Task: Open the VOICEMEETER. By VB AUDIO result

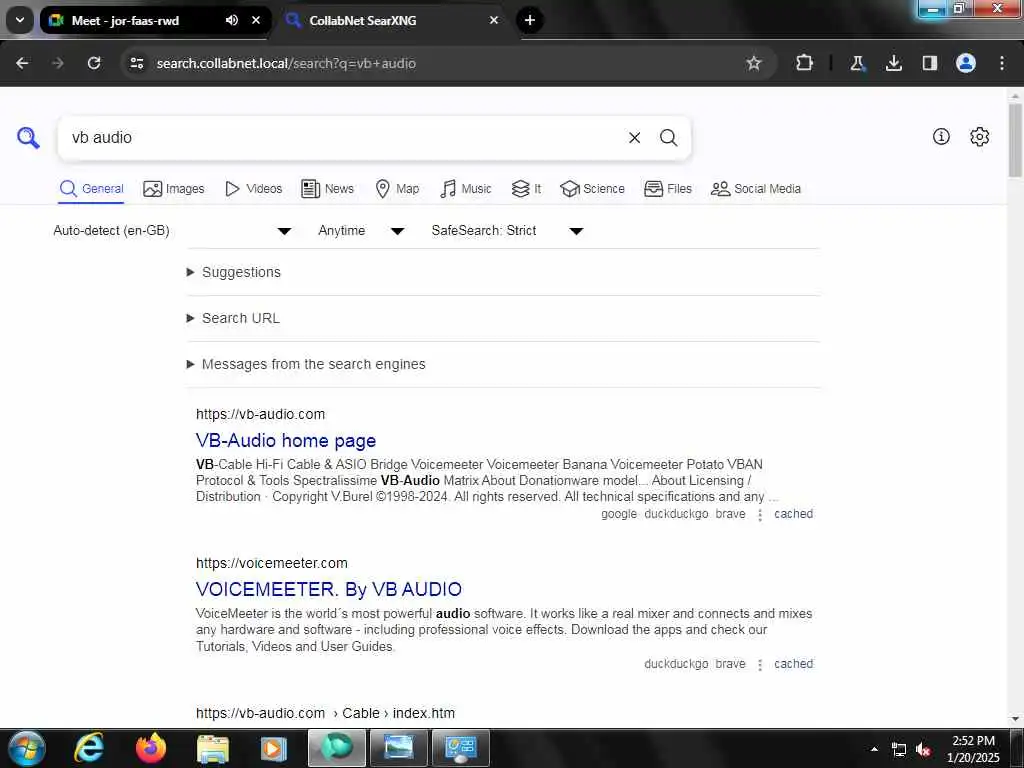Action: click(x=328, y=589)
